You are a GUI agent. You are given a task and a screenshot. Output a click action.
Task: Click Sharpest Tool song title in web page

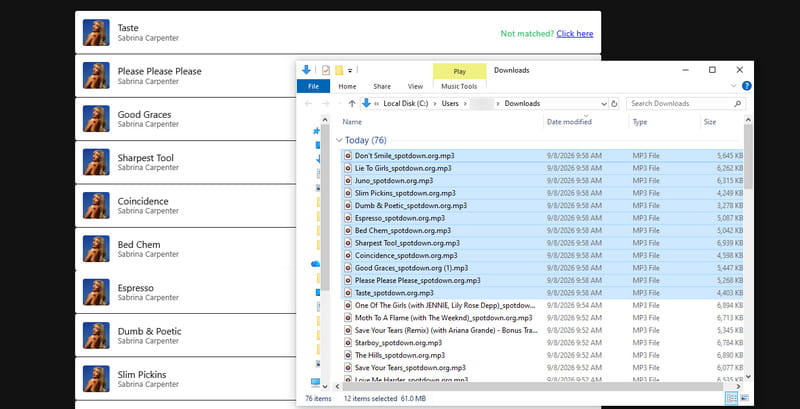coord(145,158)
